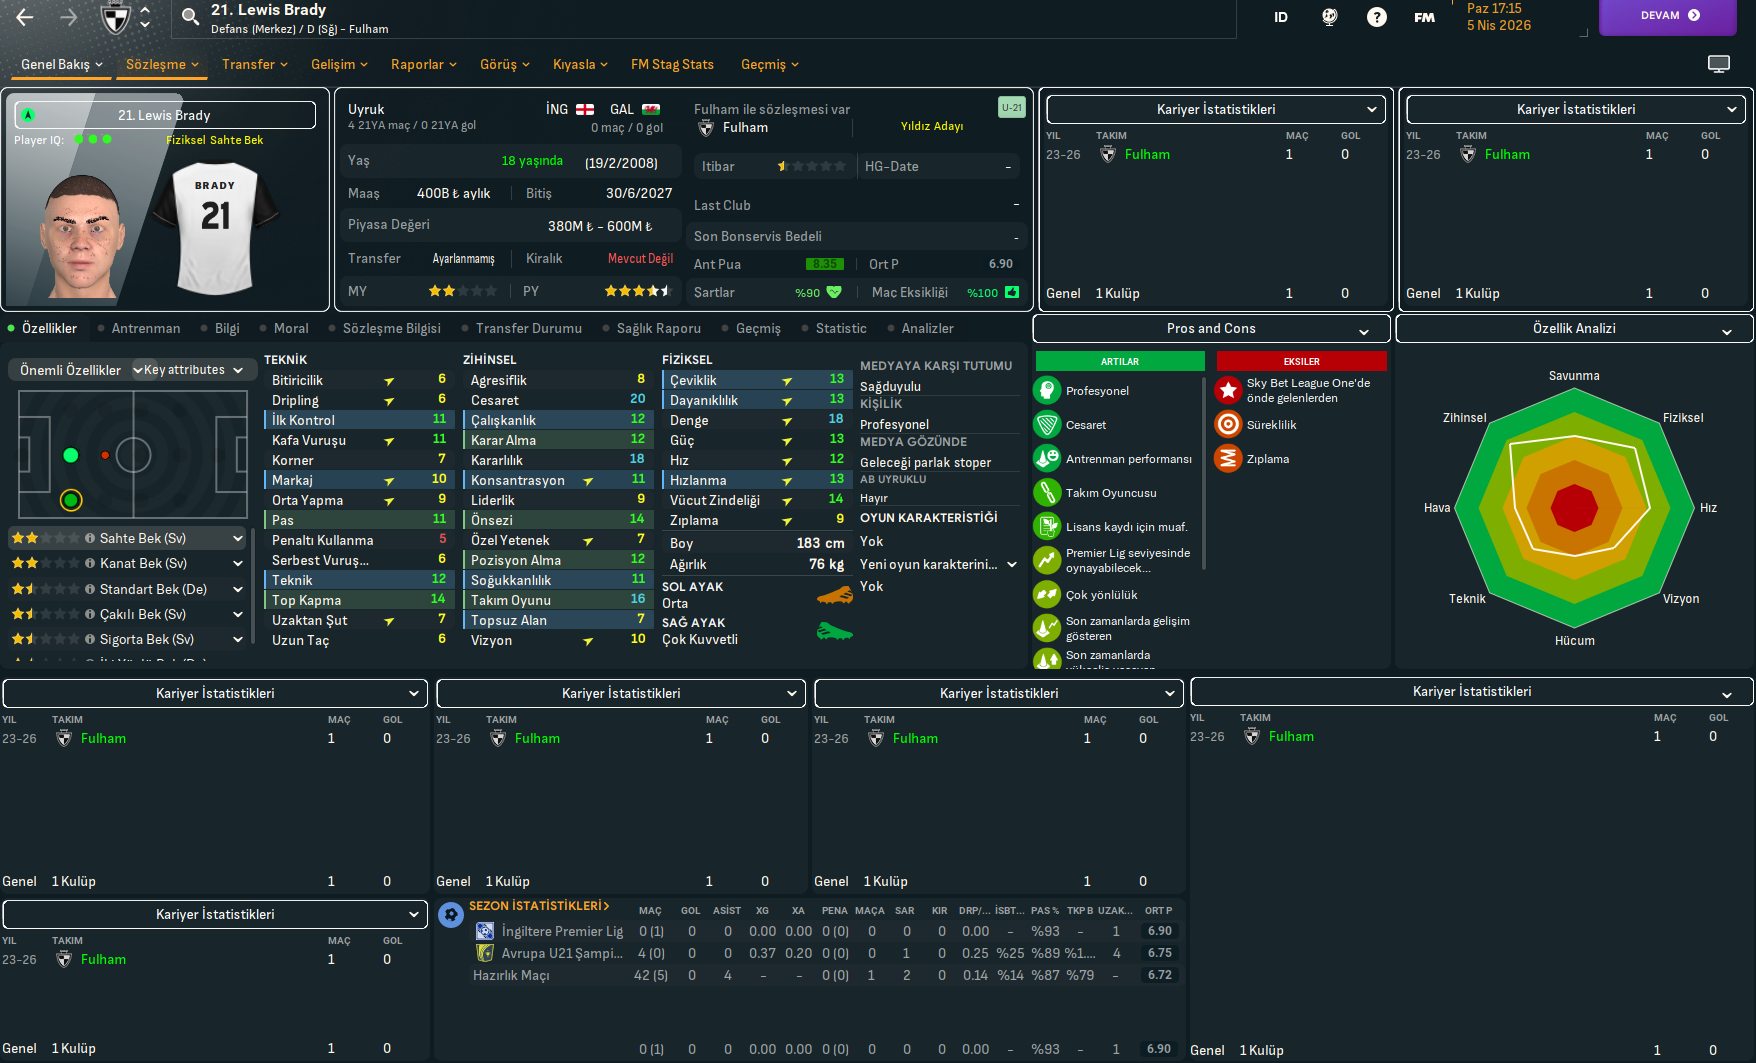The width and height of the screenshot is (1756, 1063).
Task: Open the SEZON İSTATİSTİKLERİ link
Action: pos(539,906)
